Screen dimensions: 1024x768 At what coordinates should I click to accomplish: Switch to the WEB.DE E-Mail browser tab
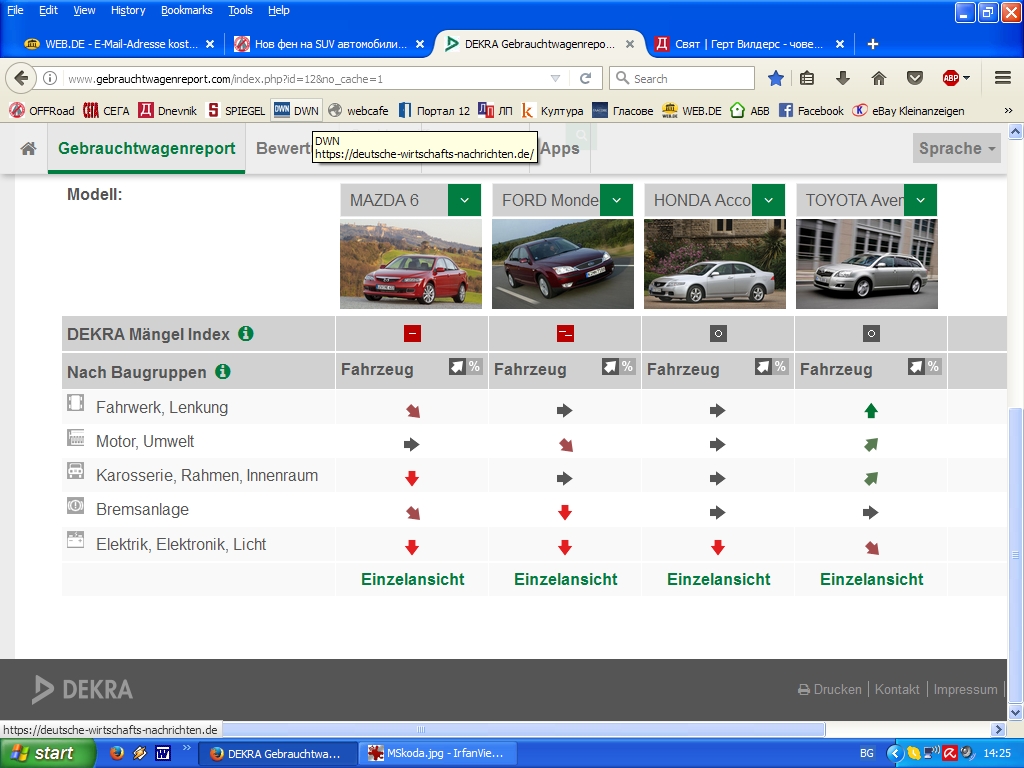click(x=118, y=44)
